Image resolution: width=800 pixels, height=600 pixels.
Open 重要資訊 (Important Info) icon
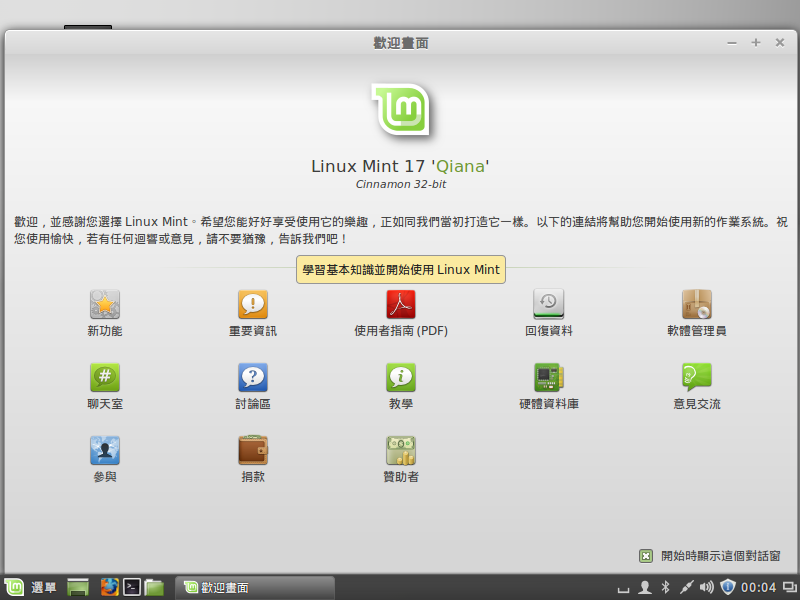[253, 304]
